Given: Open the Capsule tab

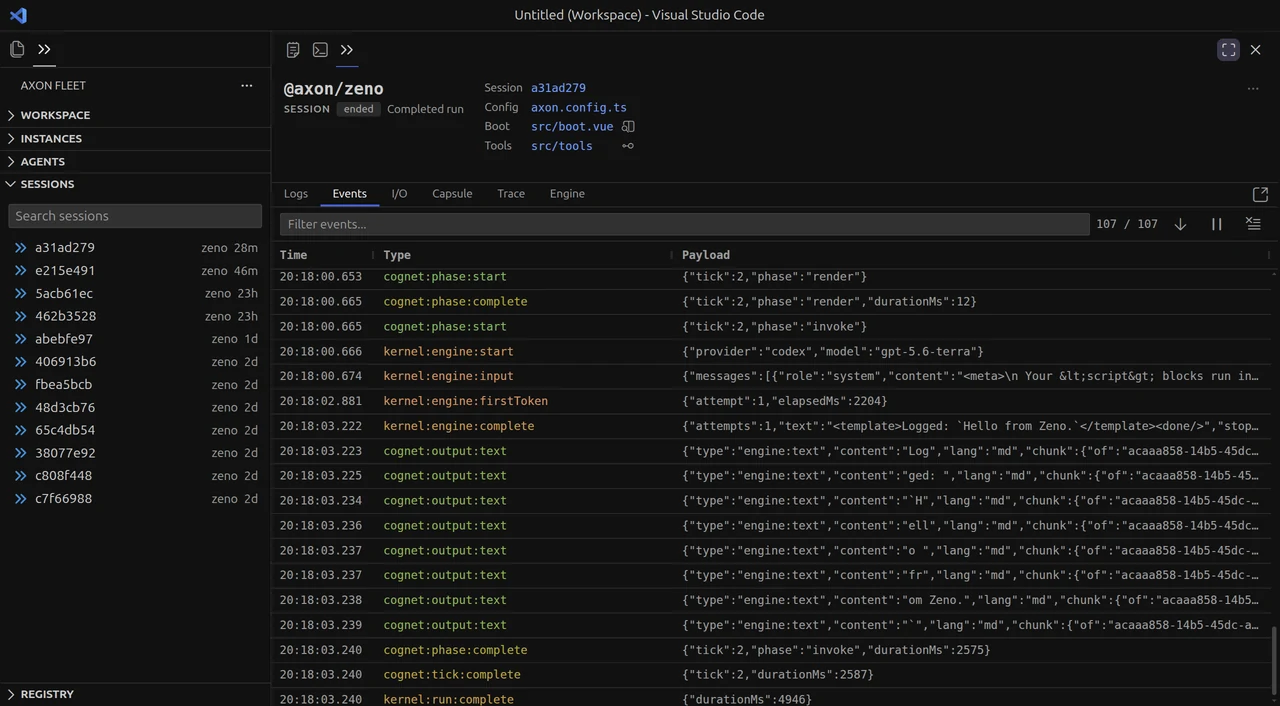Looking at the screenshot, I should pyautogui.click(x=452, y=194).
